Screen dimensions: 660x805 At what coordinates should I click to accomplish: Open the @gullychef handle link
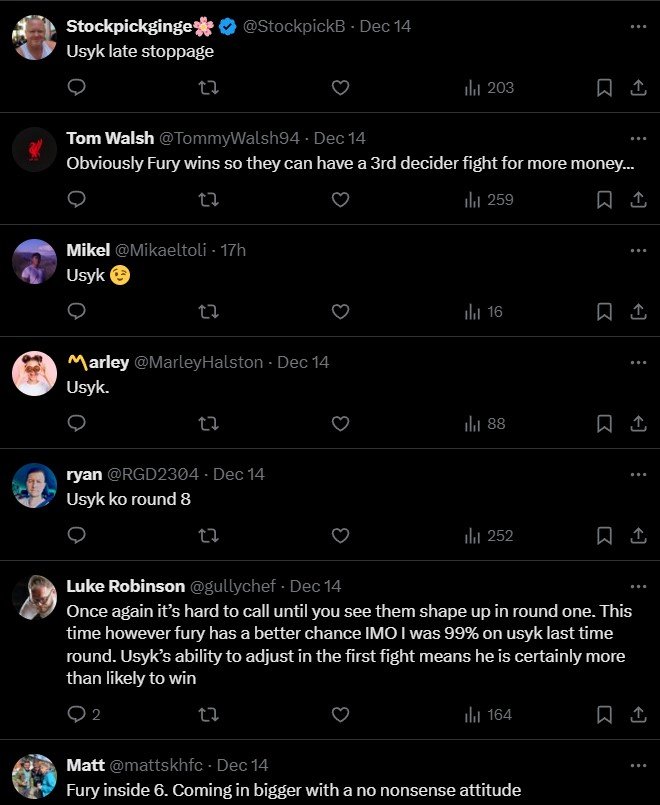point(236,586)
